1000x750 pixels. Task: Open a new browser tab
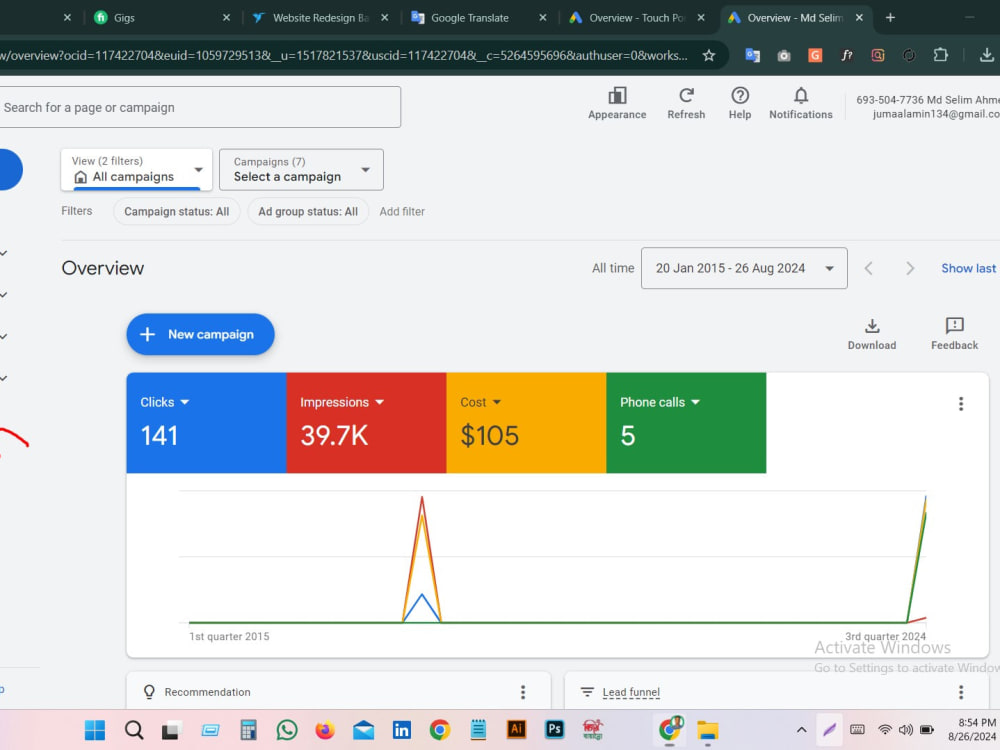click(890, 18)
